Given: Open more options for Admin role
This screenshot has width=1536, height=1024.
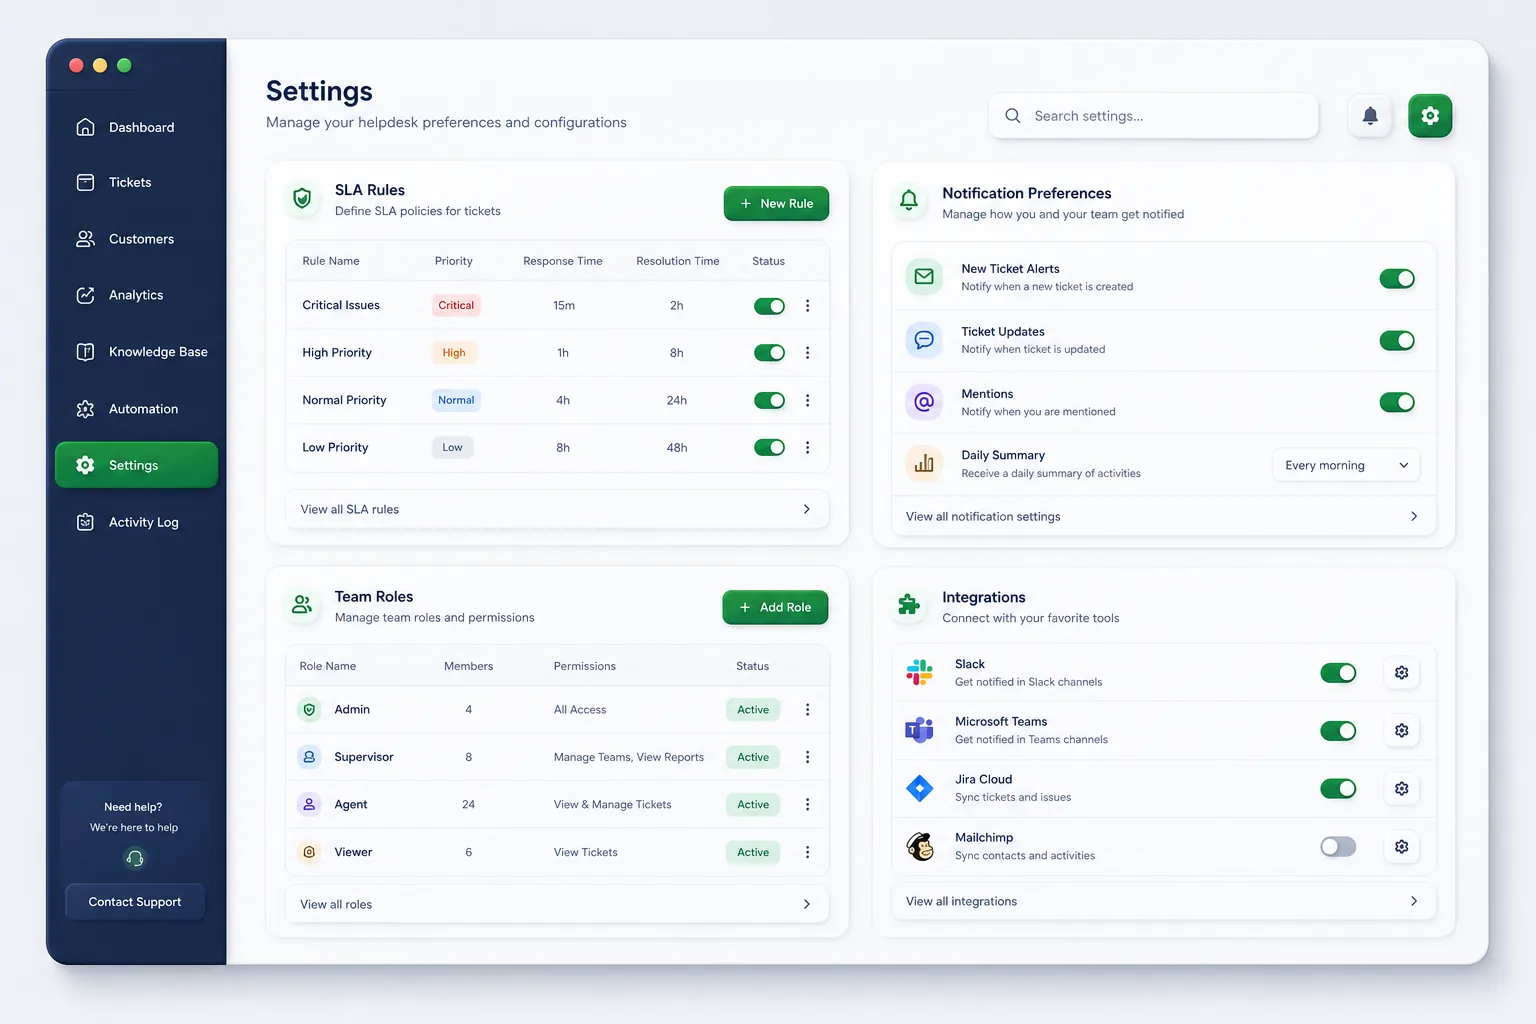Looking at the screenshot, I should (808, 709).
